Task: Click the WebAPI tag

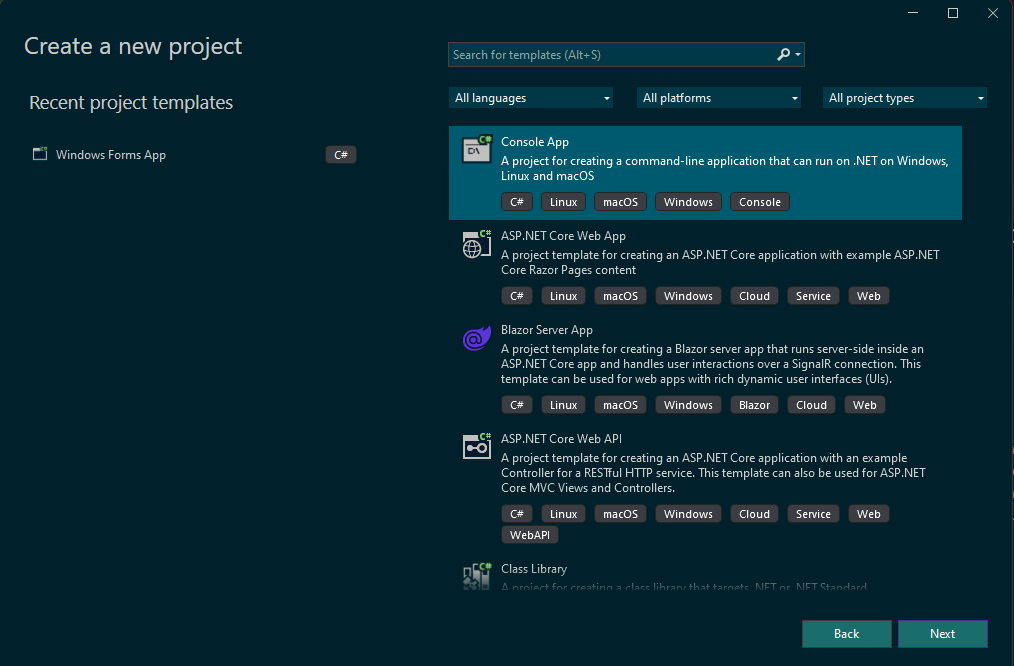Action: click(530, 535)
